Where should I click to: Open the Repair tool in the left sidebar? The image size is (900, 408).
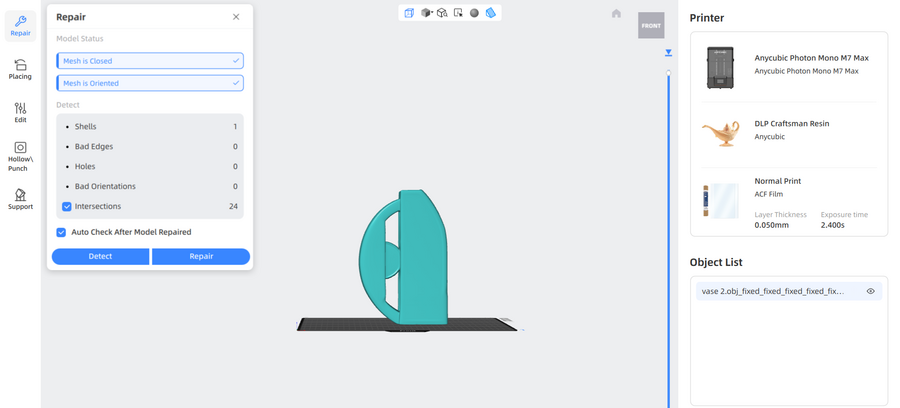[20, 26]
